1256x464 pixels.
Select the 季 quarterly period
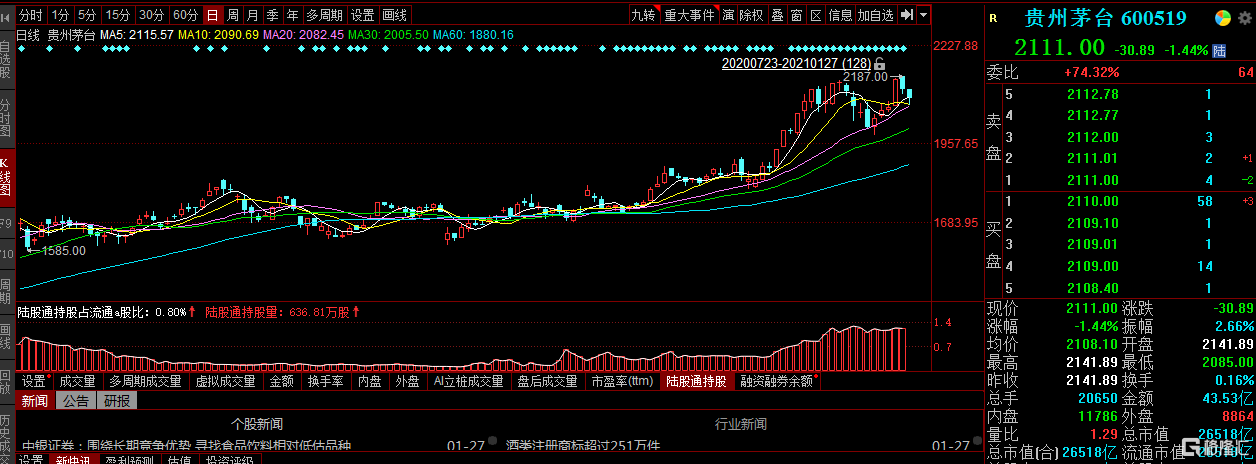[x=272, y=15]
